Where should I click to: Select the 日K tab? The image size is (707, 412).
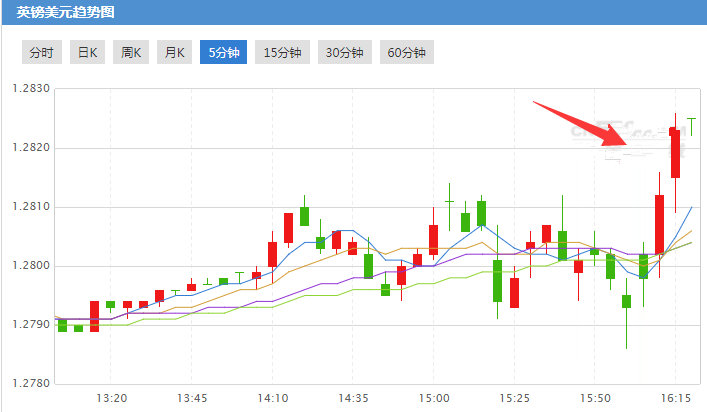click(88, 53)
